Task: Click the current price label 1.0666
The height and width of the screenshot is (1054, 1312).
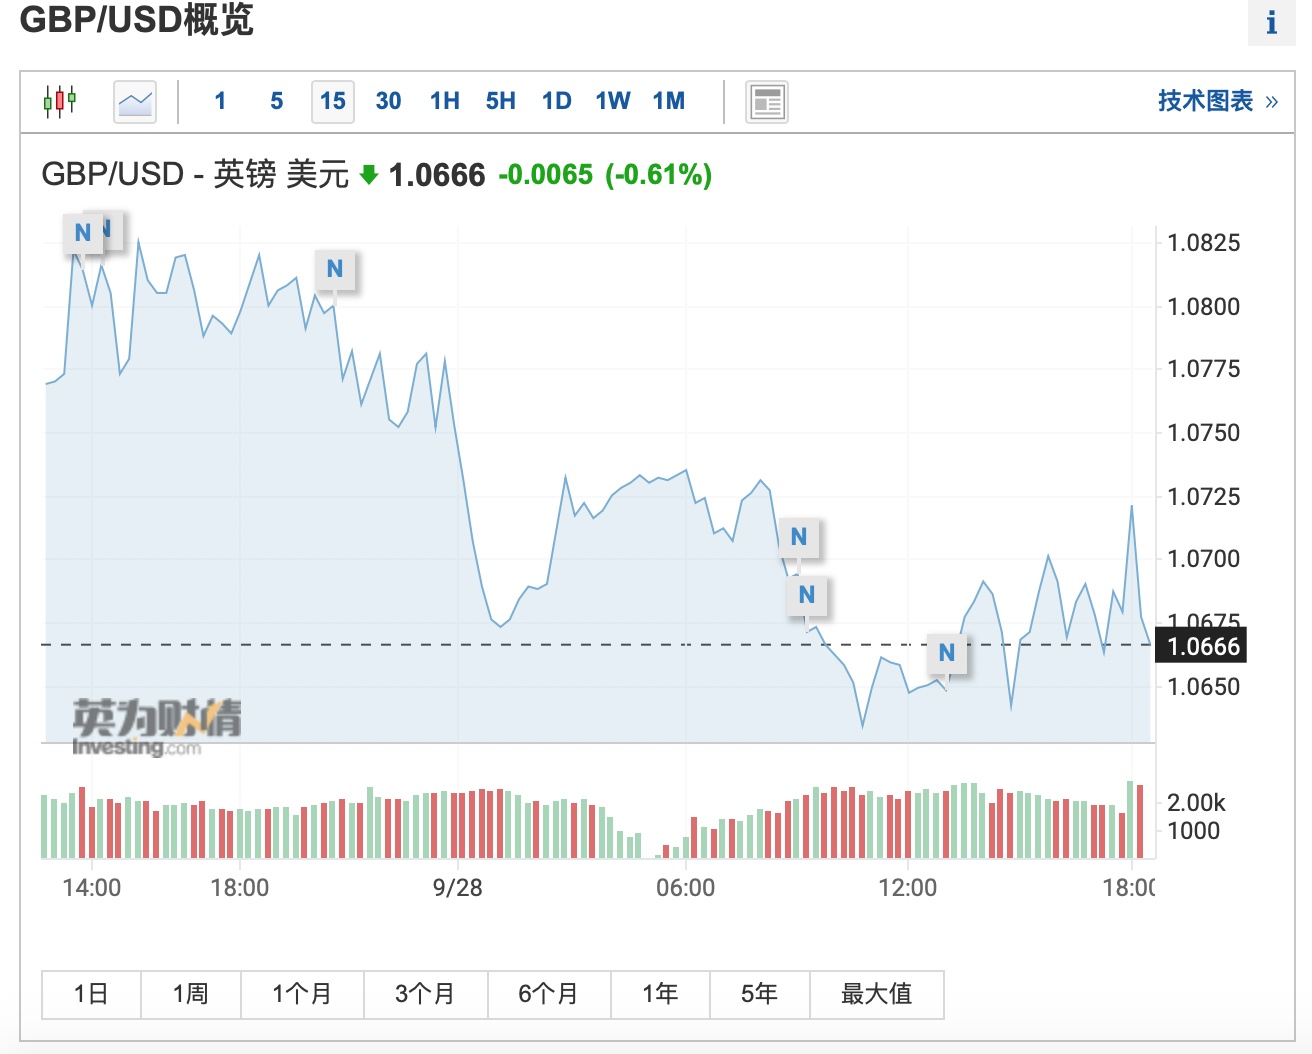Action: point(1203,646)
